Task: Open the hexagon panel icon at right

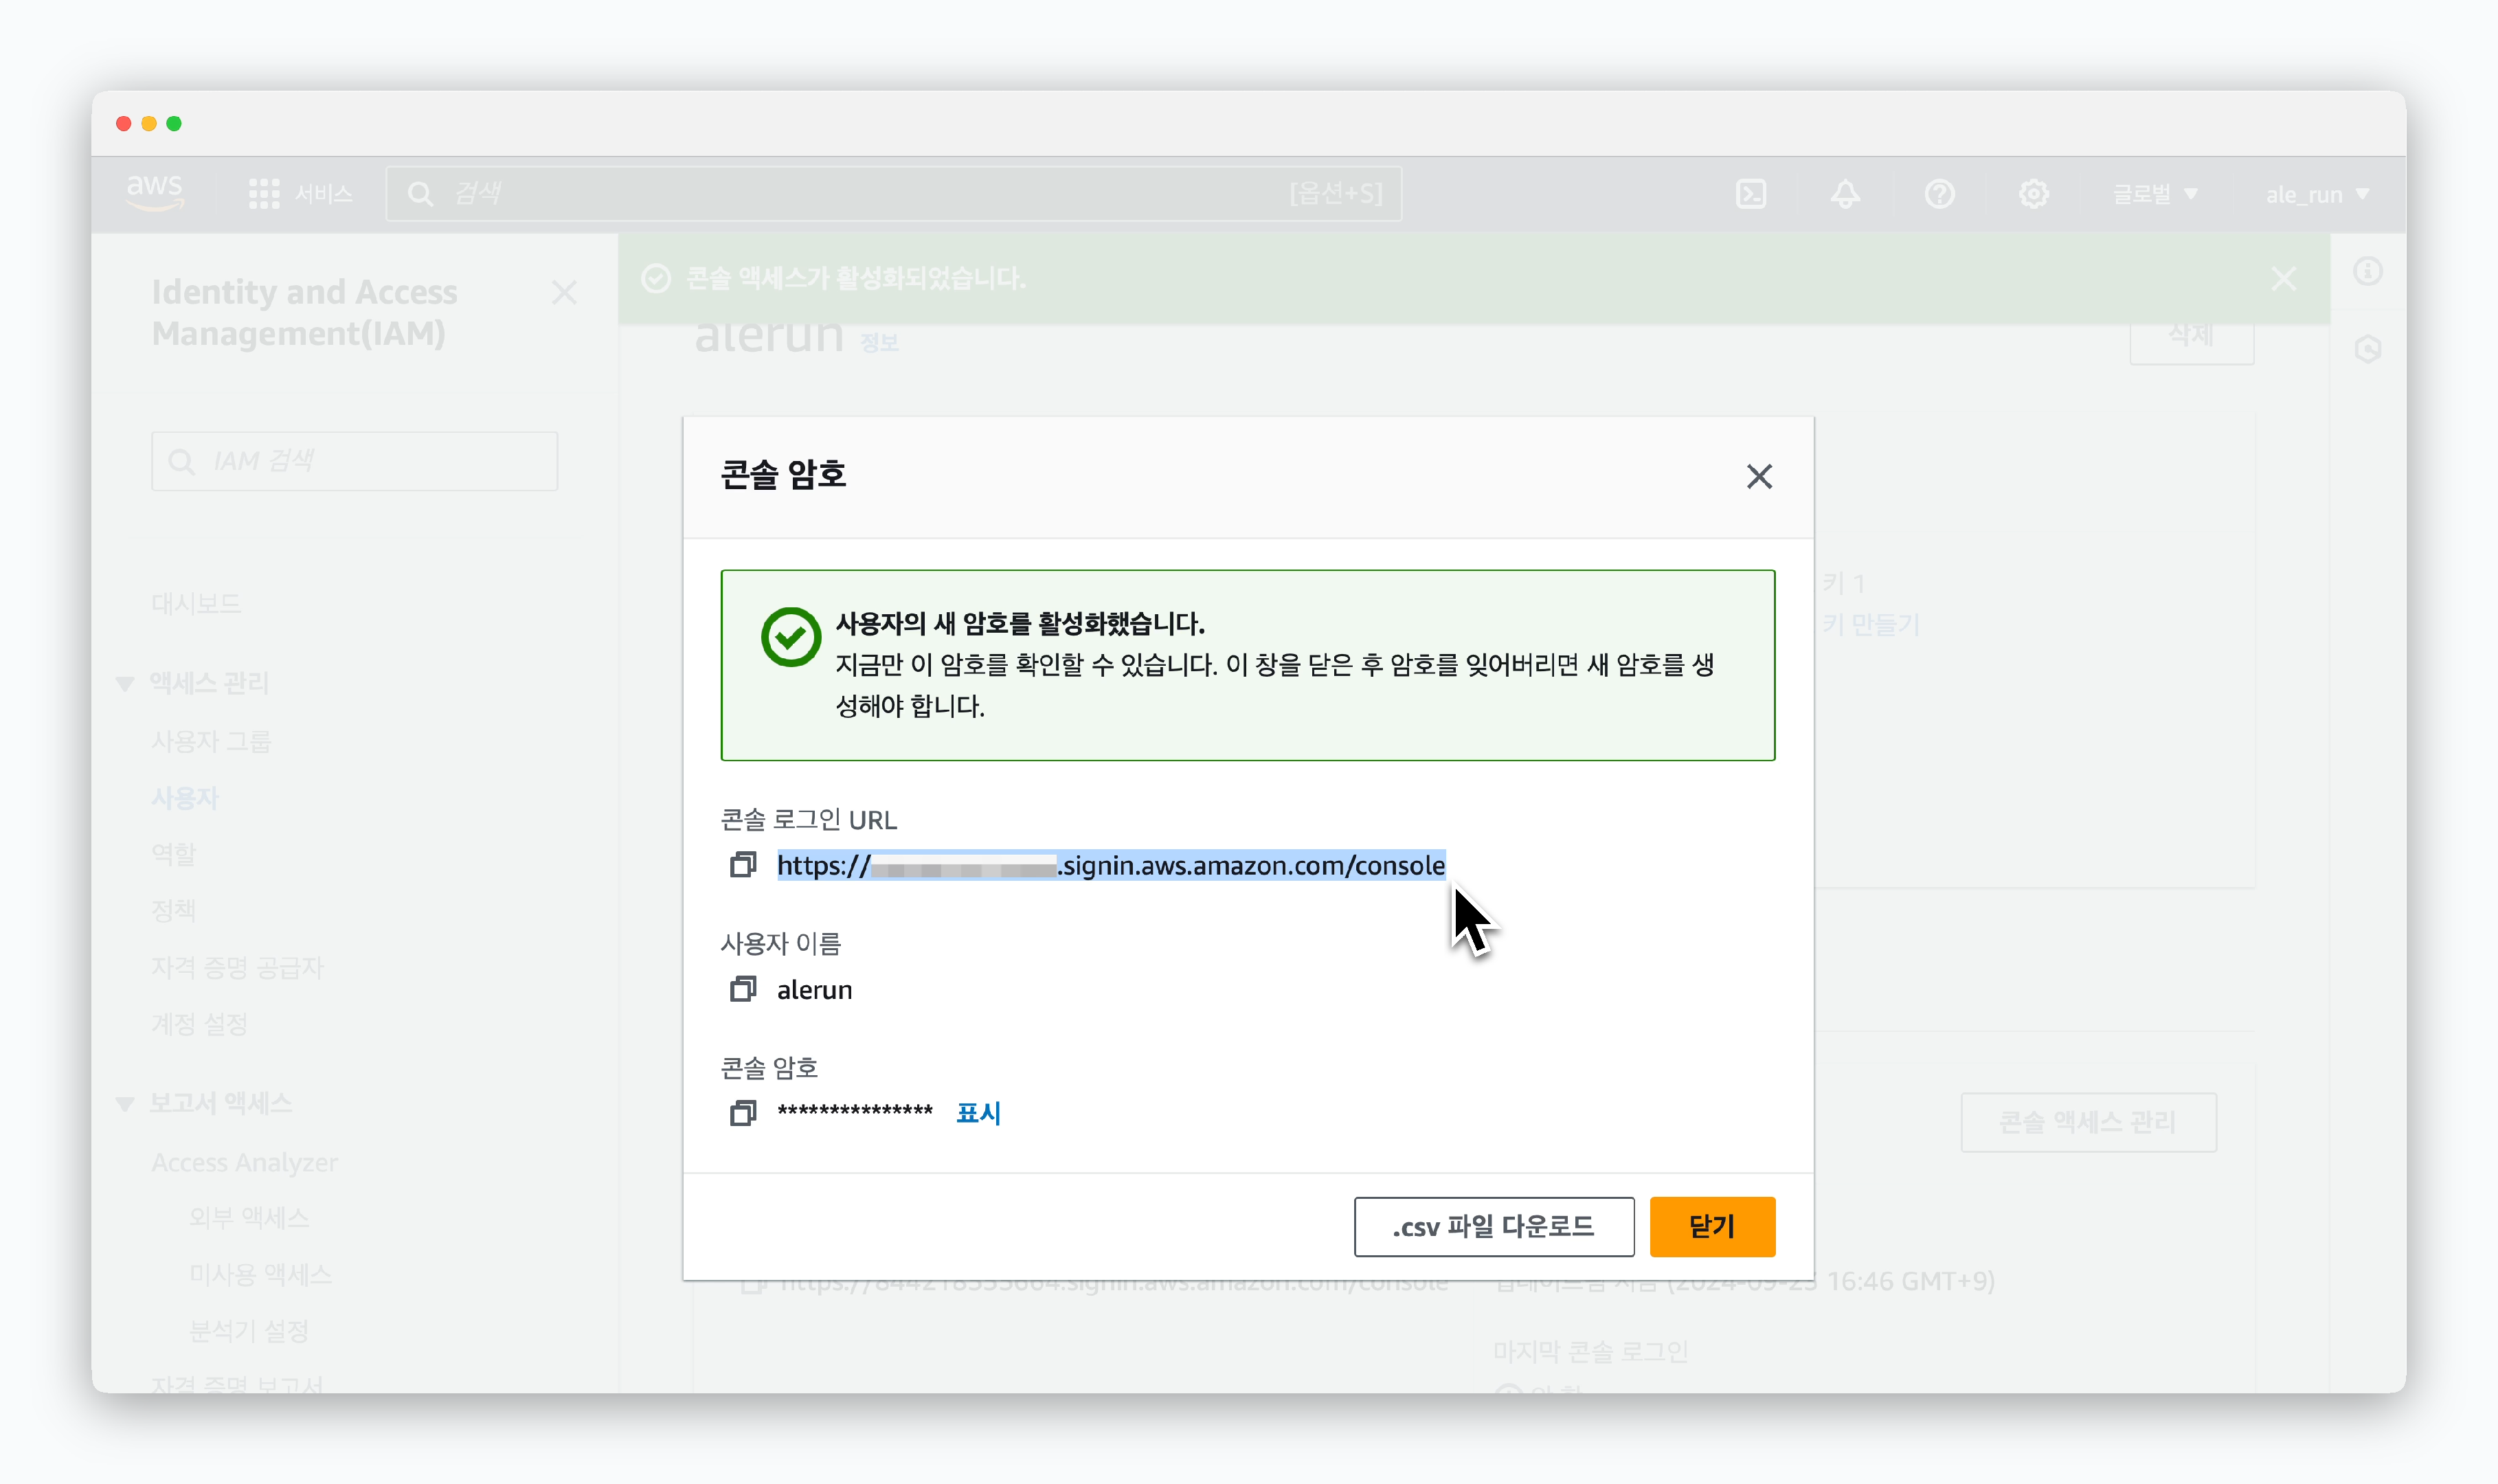Action: pyautogui.click(x=2367, y=349)
